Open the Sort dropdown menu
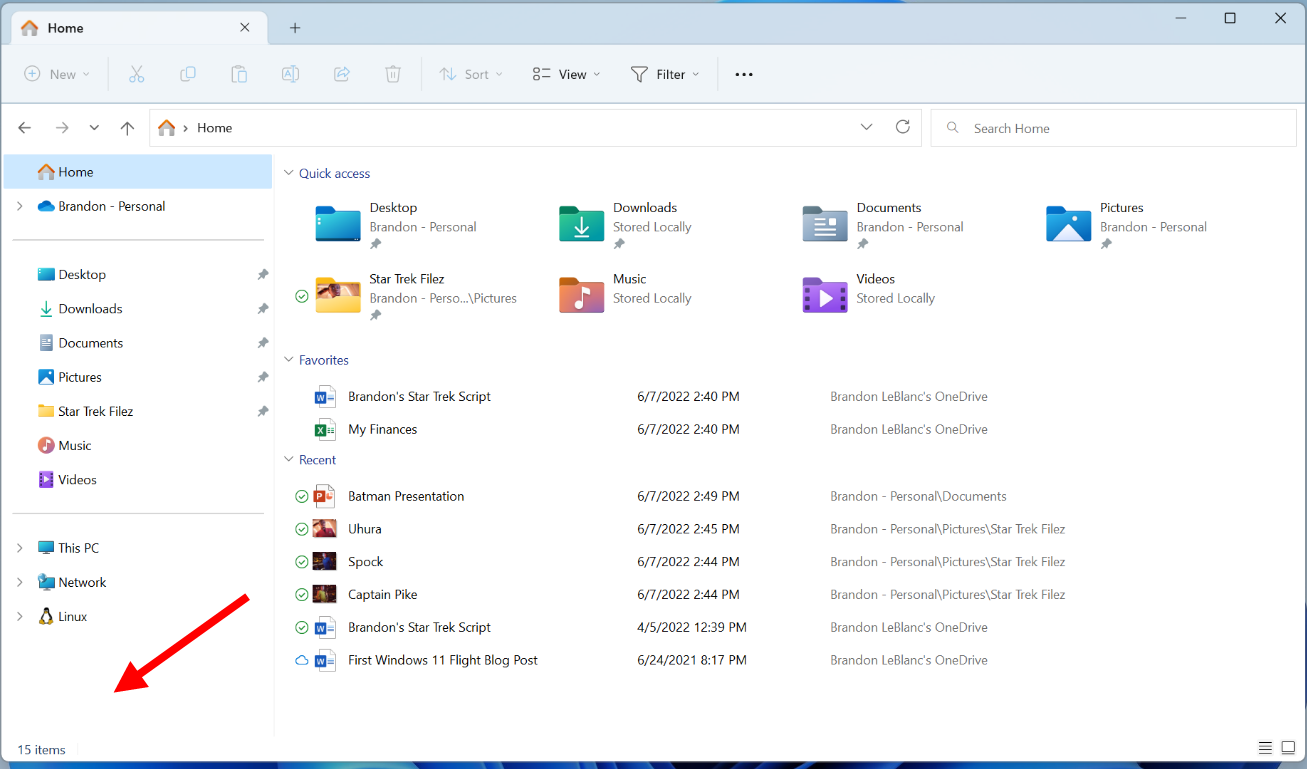1307x769 pixels. tap(471, 74)
